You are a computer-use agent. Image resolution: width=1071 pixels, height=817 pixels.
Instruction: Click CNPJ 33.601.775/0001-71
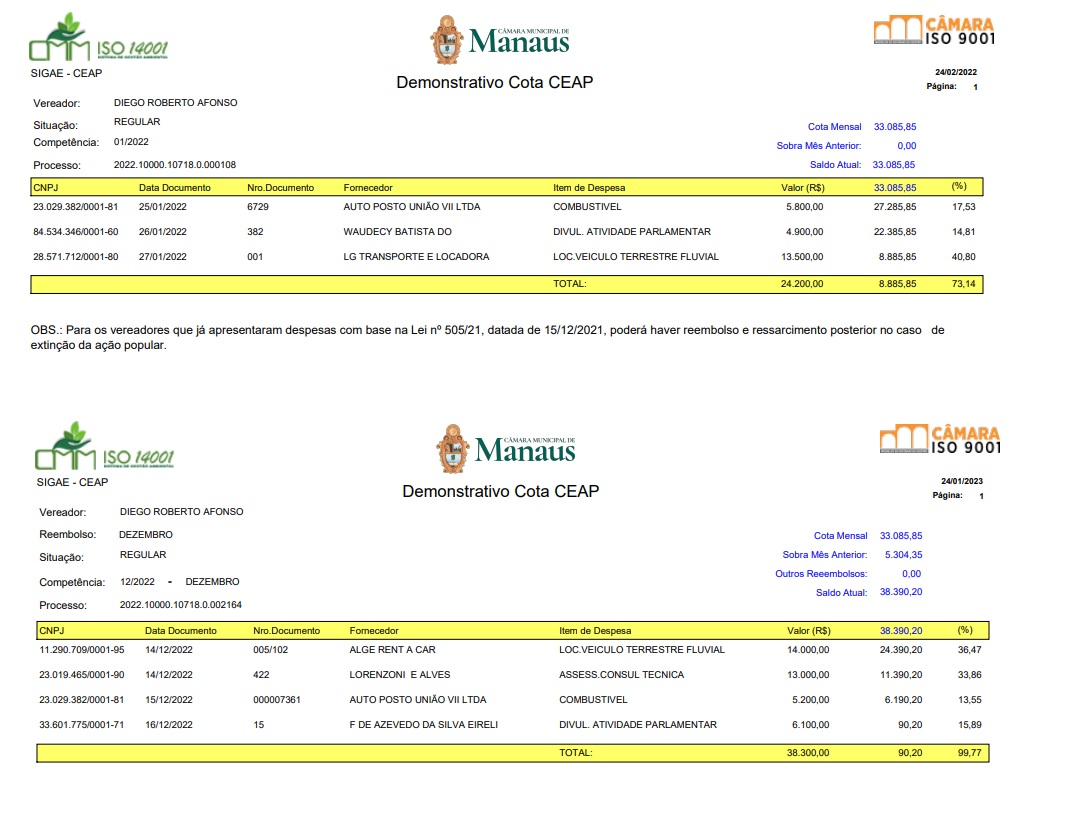click(82, 724)
